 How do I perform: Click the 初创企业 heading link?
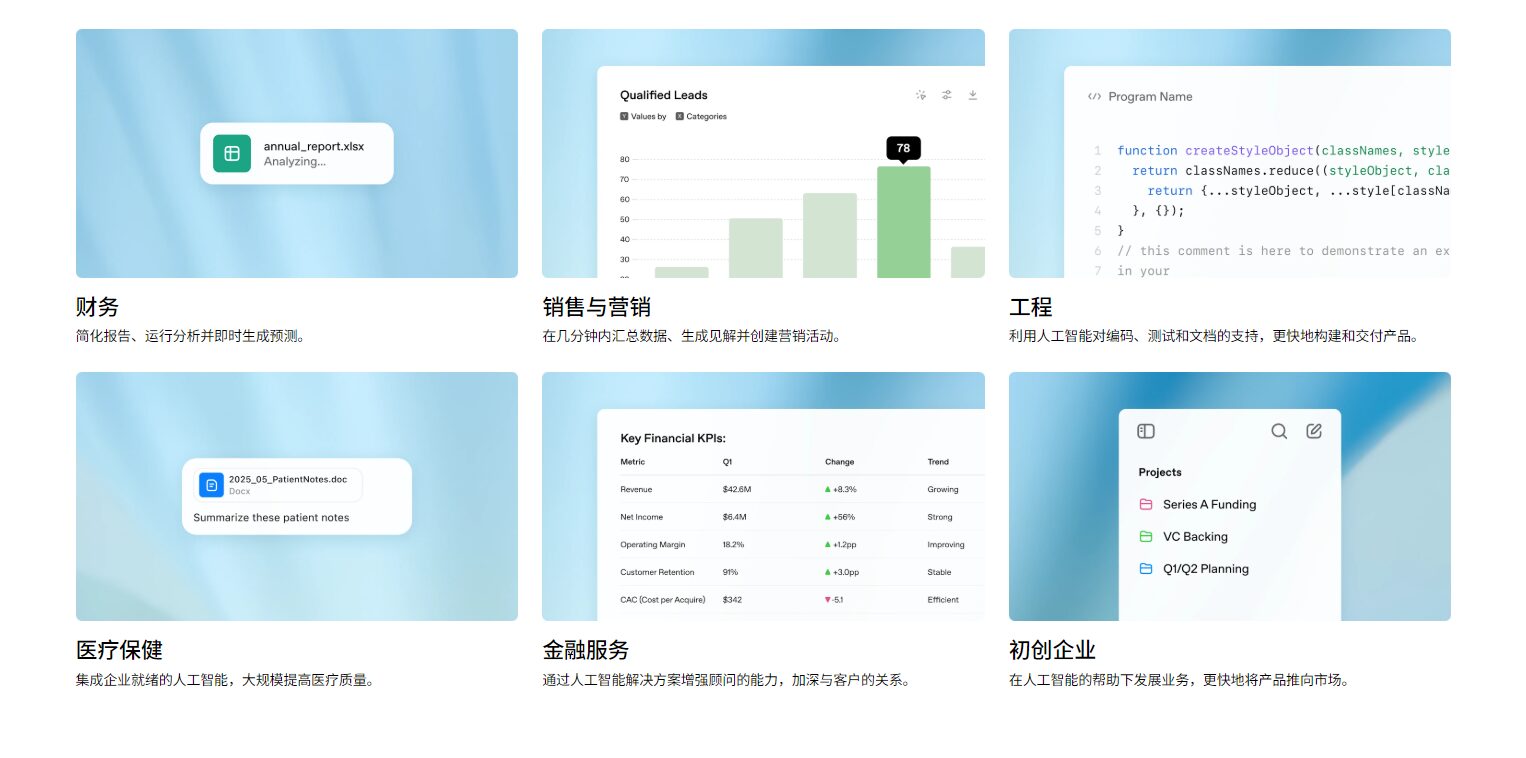1052,650
